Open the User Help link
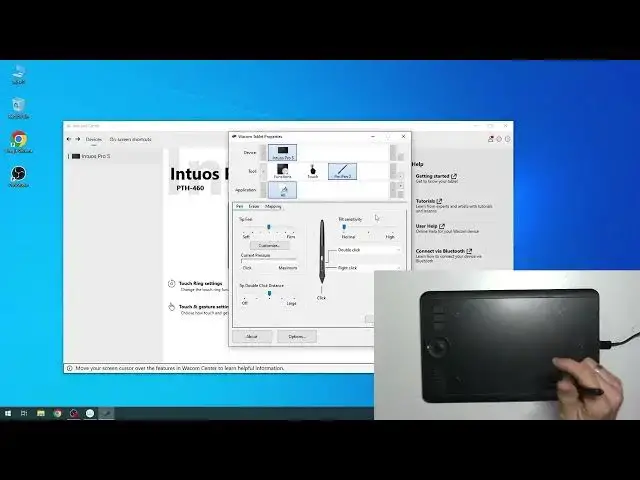This screenshot has width=640, height=480. (x=430, y=226)
